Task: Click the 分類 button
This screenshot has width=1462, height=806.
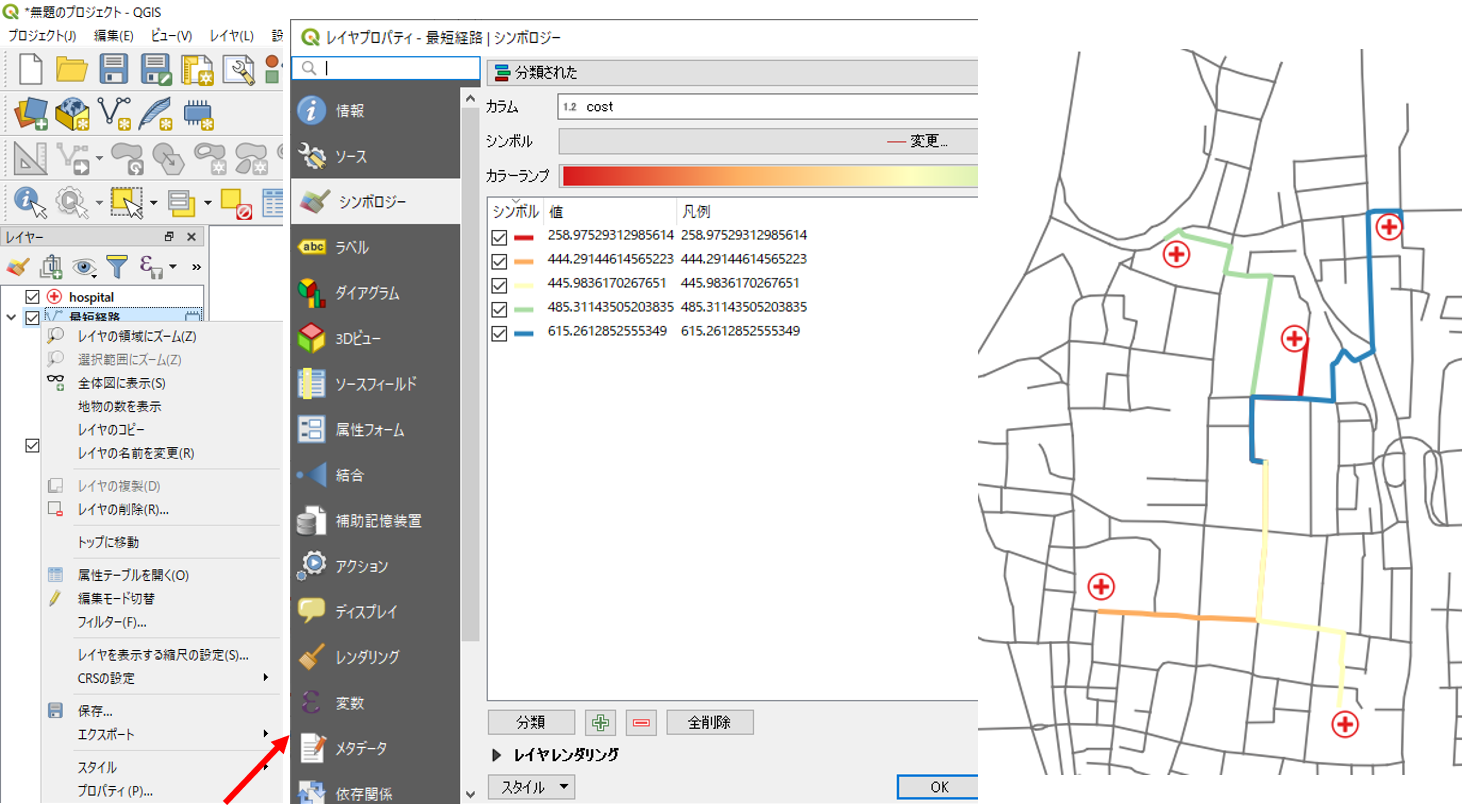Action: coord(531,722)
